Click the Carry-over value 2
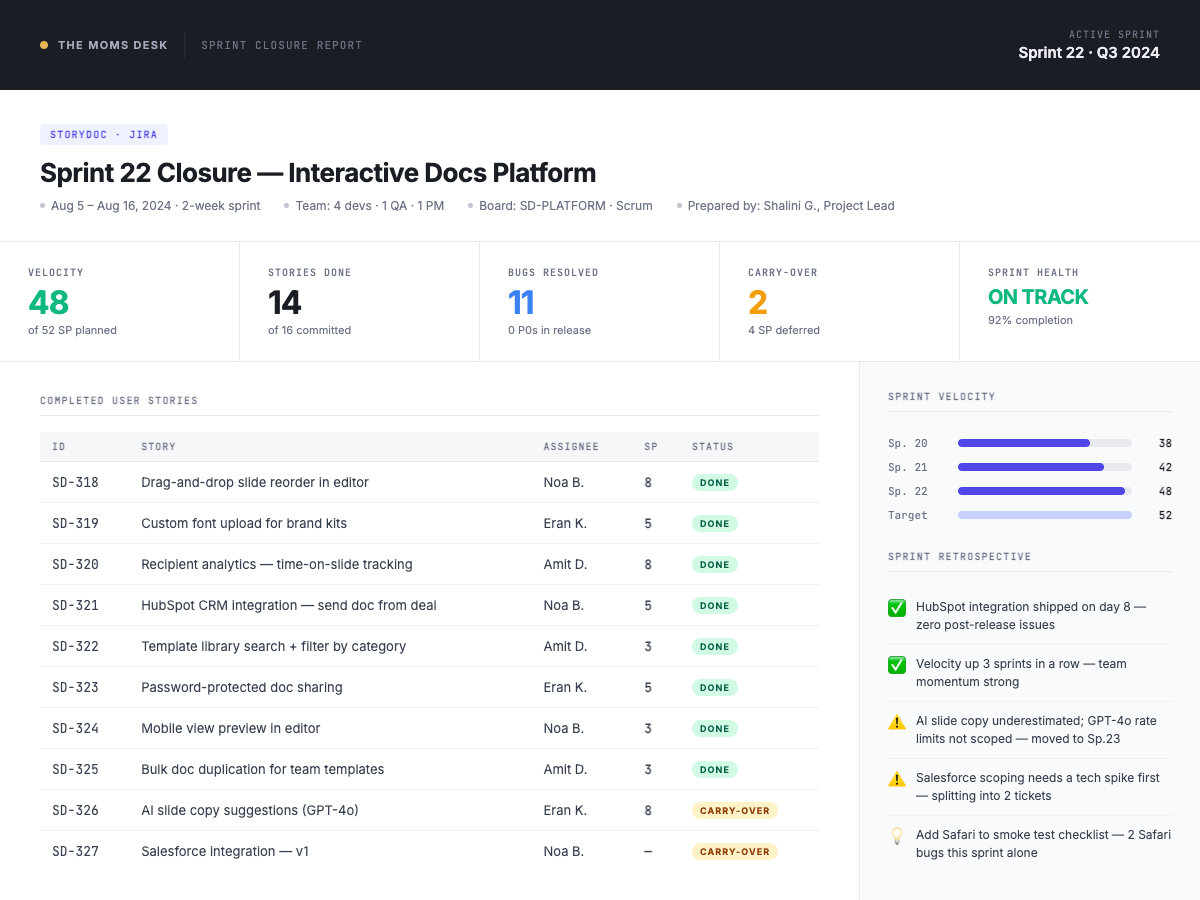 click(758, 302)
